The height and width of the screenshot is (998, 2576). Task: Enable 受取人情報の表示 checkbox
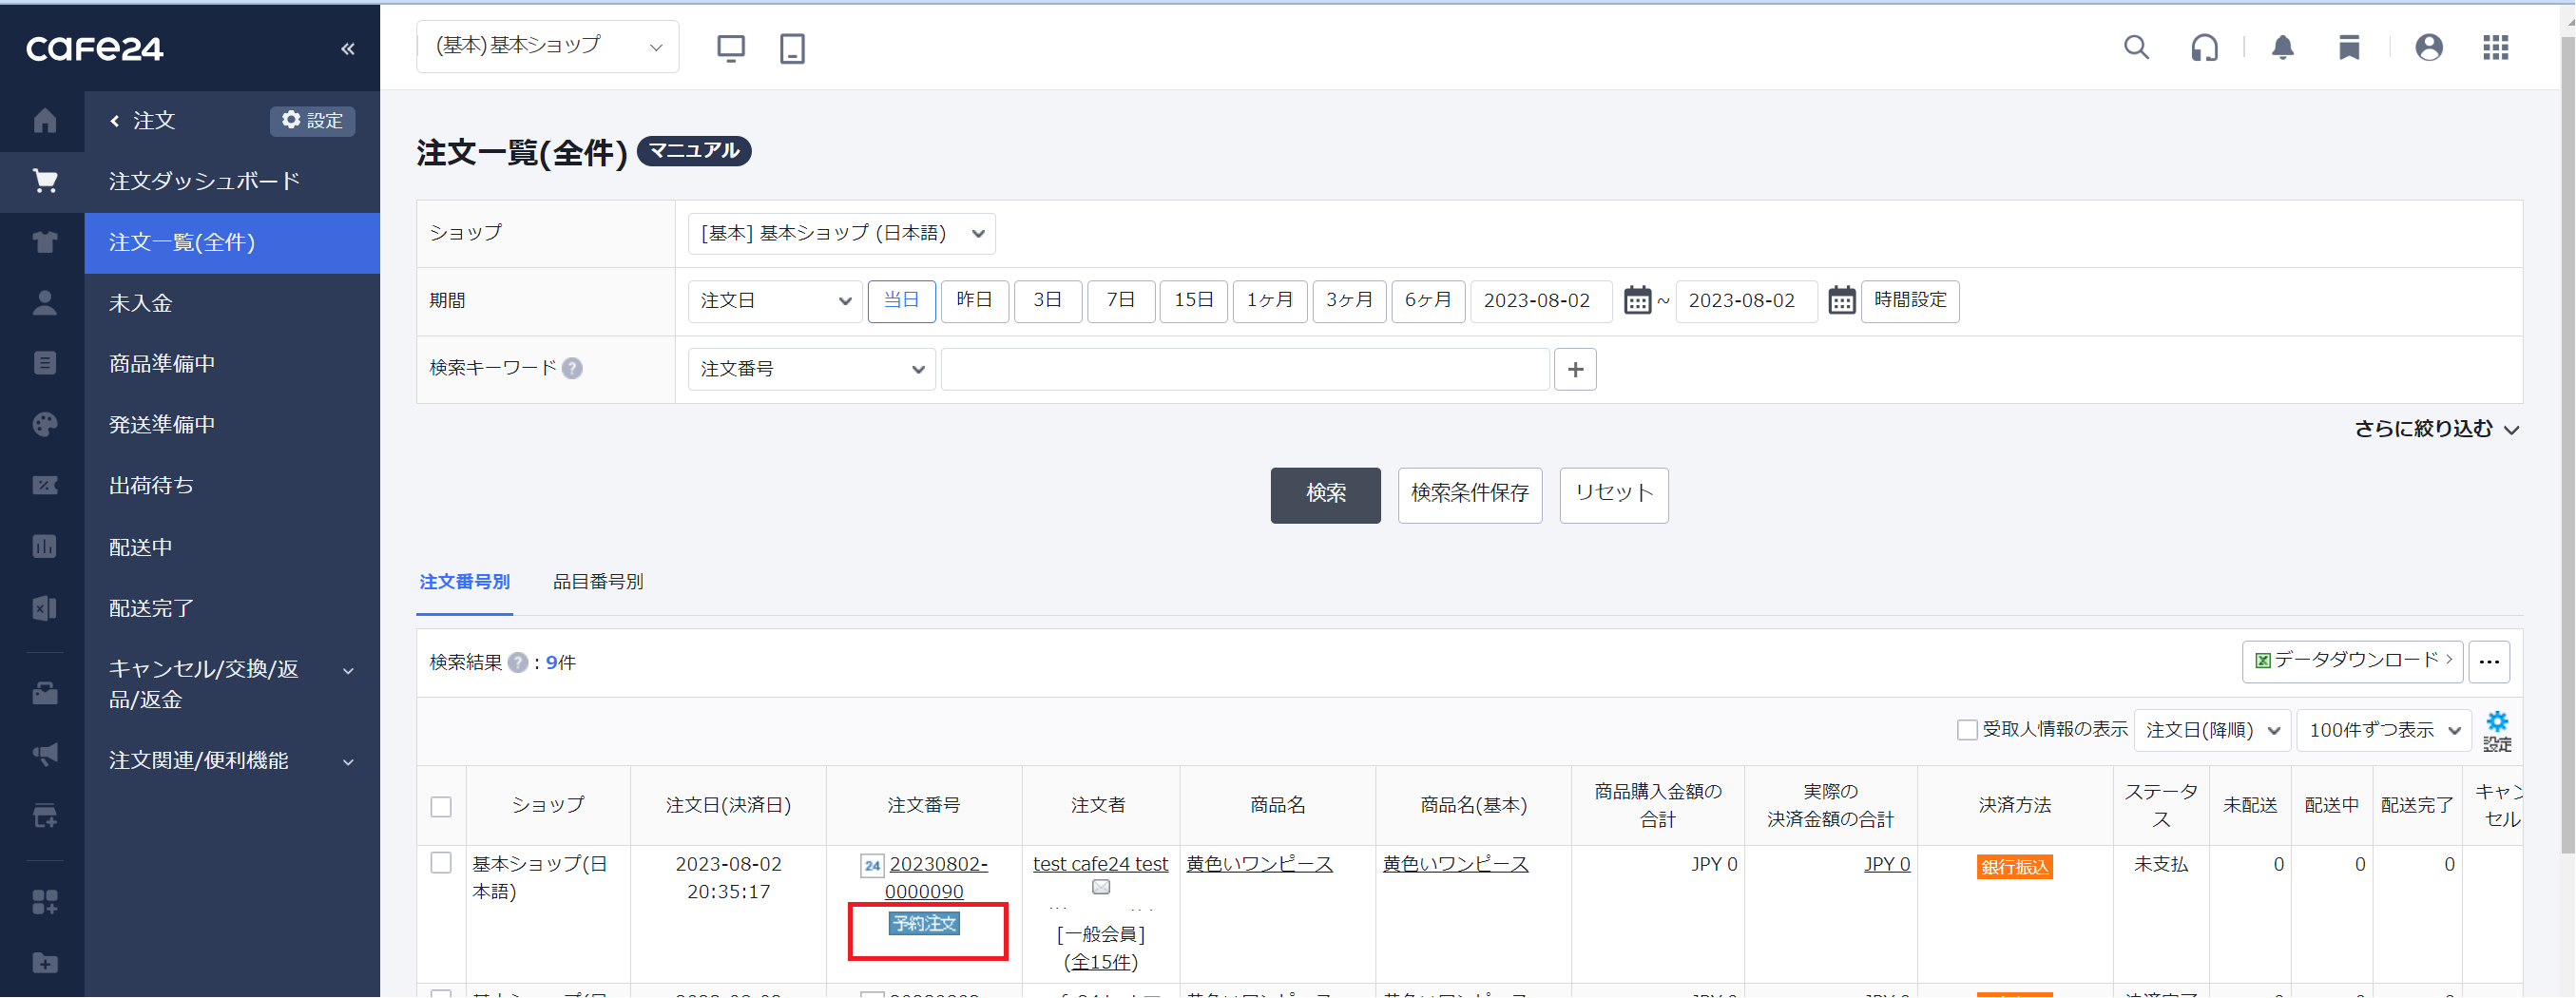click(1967, 730)
